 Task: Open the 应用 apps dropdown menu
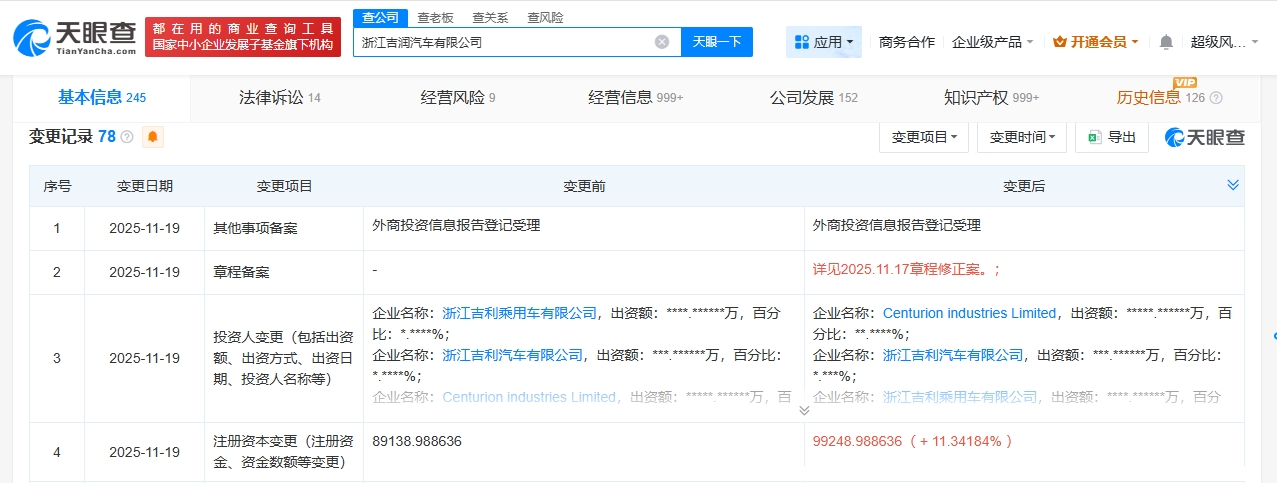(x=823, y=42)
